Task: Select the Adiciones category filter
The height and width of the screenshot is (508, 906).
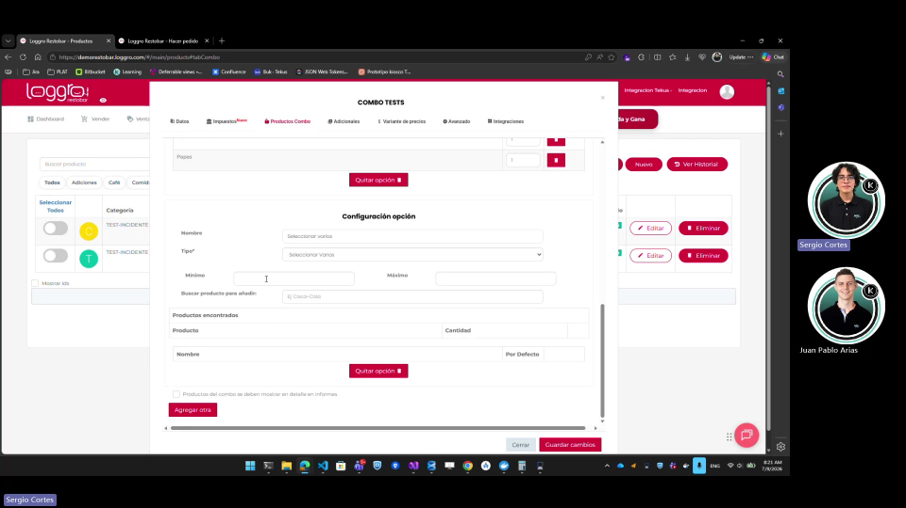Action: tap(84, 183)
